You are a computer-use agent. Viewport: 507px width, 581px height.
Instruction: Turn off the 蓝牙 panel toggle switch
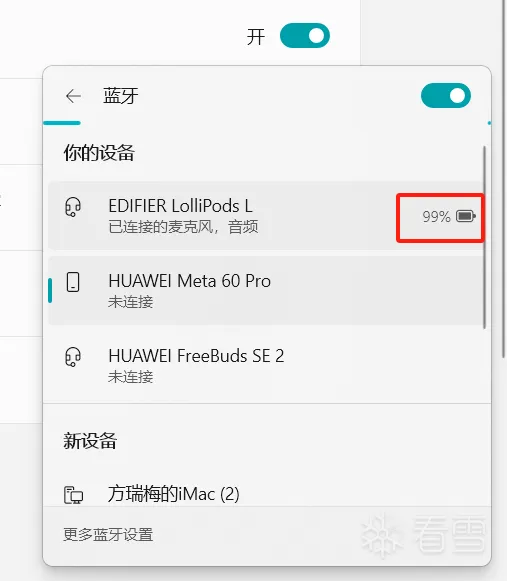click(446, 96)
